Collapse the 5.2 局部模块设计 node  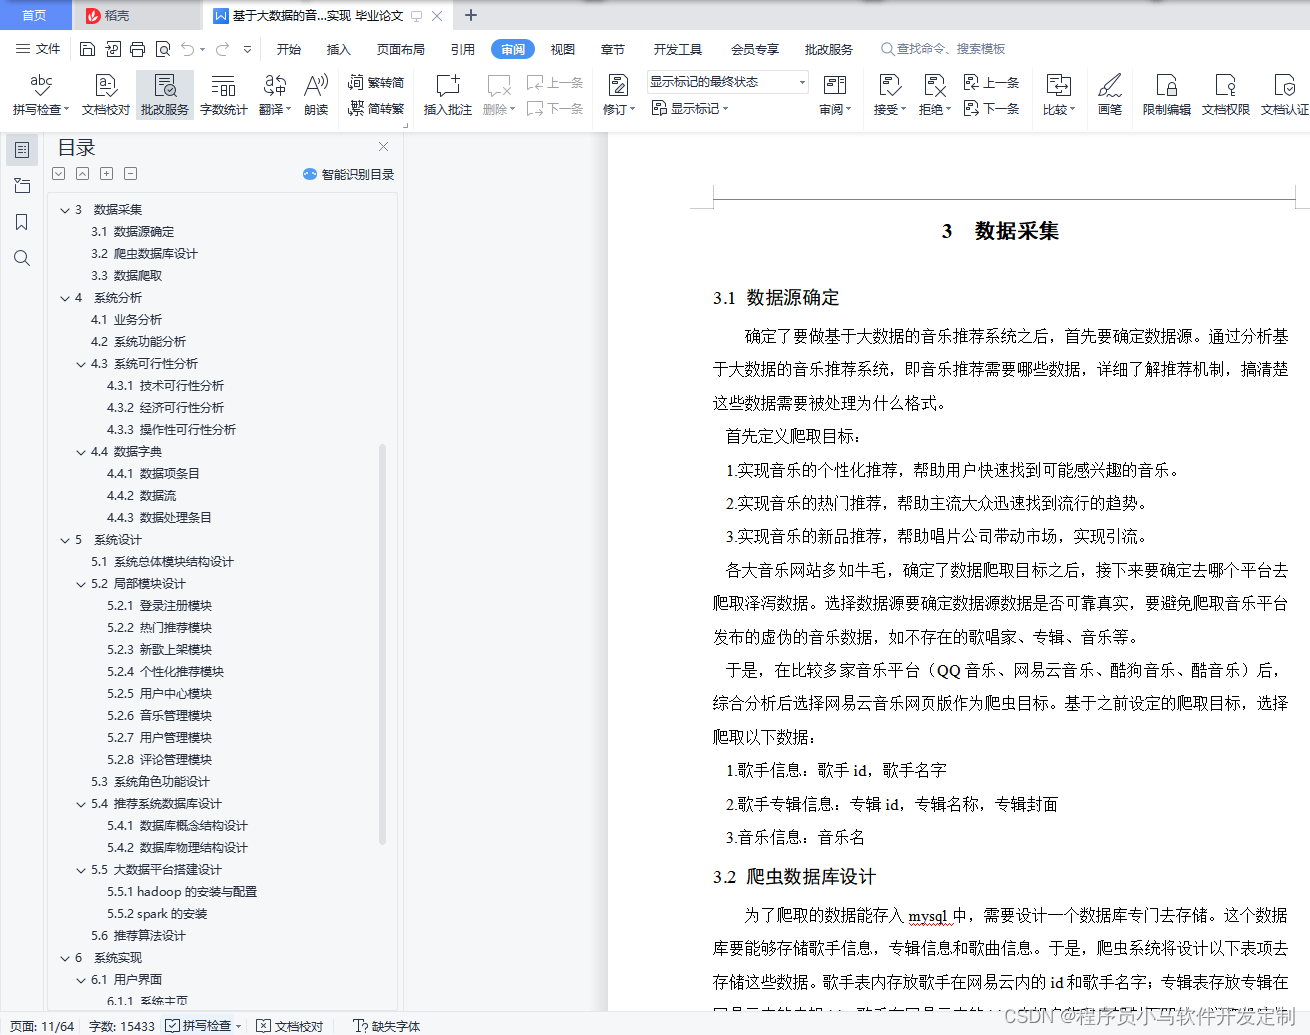(x=81, y=584)
